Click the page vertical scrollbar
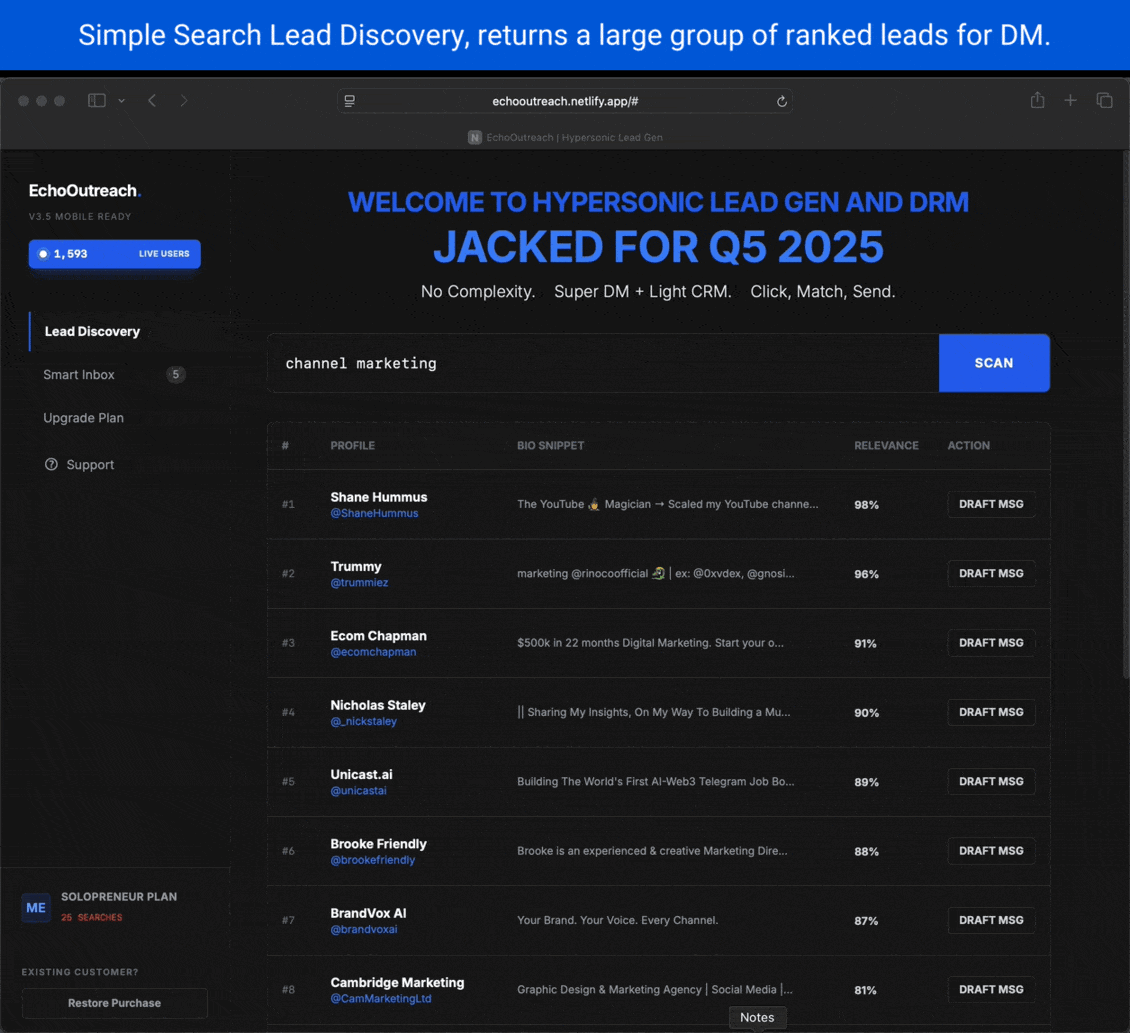Image resolution: width=1130 pixels, height=1033 pixels. (x=1125, y=414)
